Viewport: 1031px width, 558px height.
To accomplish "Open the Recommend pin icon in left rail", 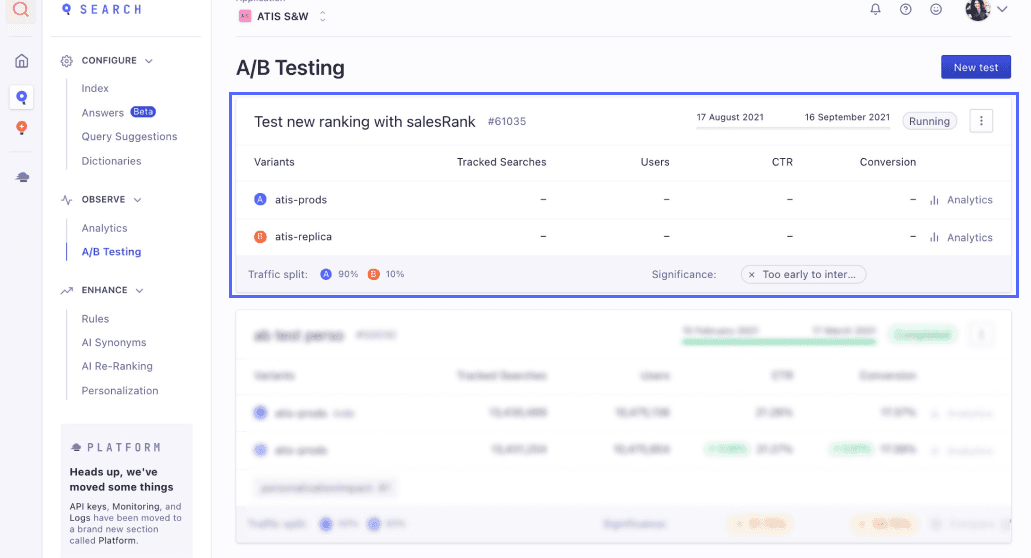I will (x=22, y=128).
